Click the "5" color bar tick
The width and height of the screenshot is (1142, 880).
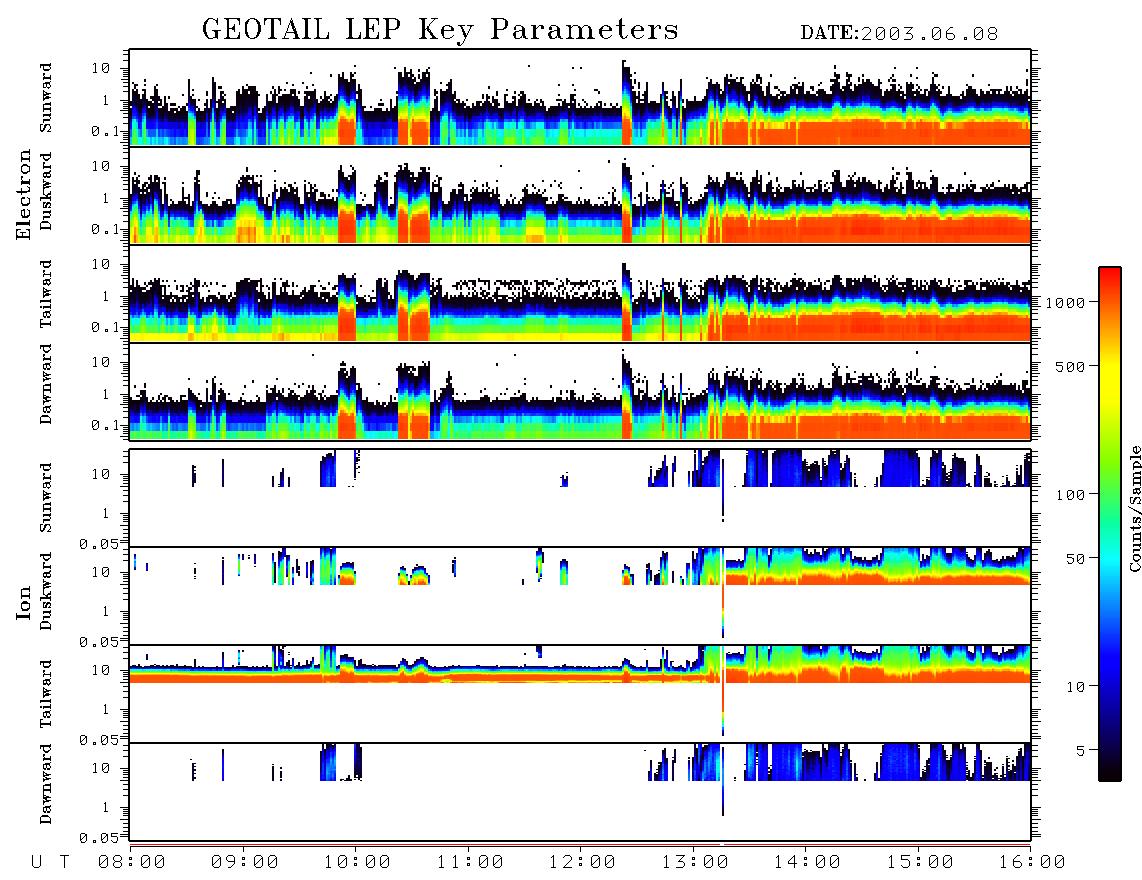[1080, 751]
